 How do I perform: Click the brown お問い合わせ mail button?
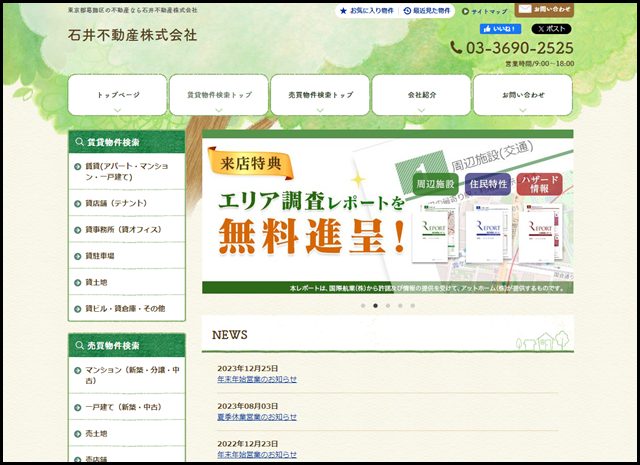[544, 9]
